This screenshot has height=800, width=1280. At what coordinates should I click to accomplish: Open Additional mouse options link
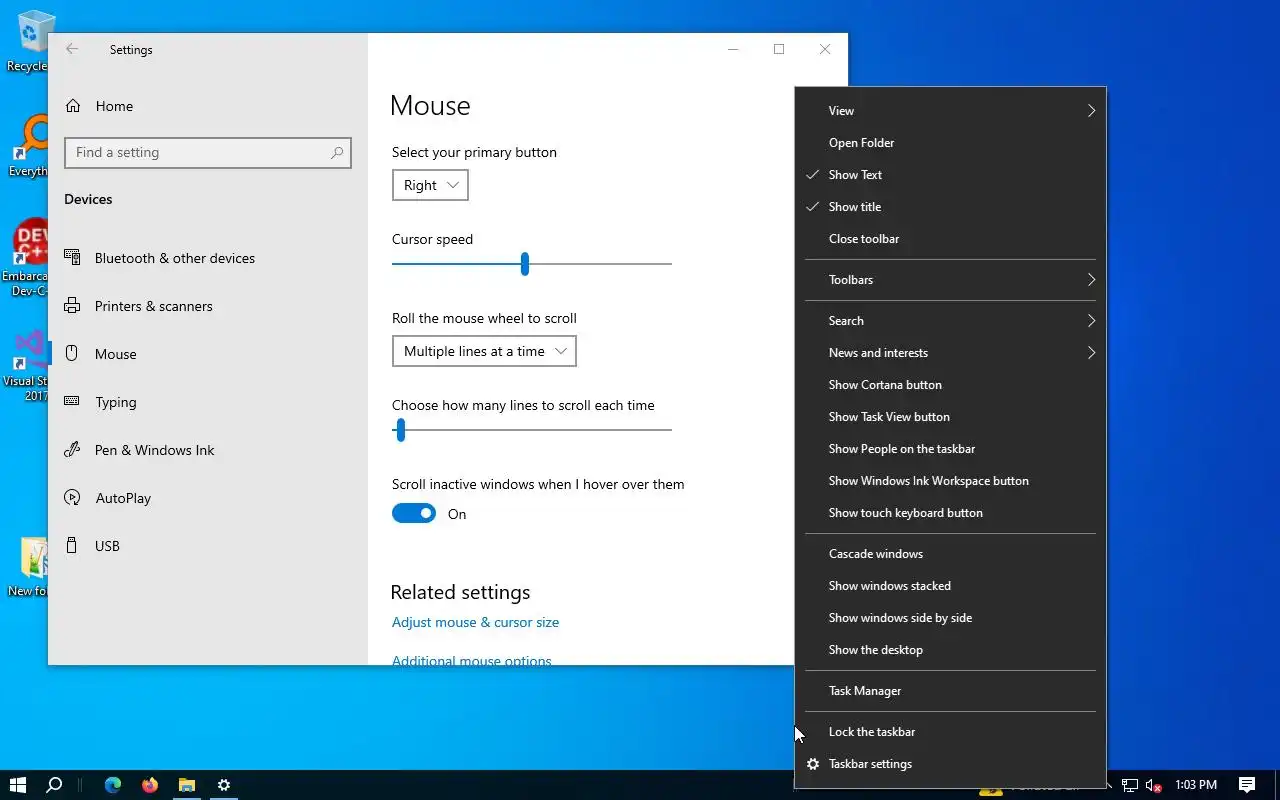[471, 660]
